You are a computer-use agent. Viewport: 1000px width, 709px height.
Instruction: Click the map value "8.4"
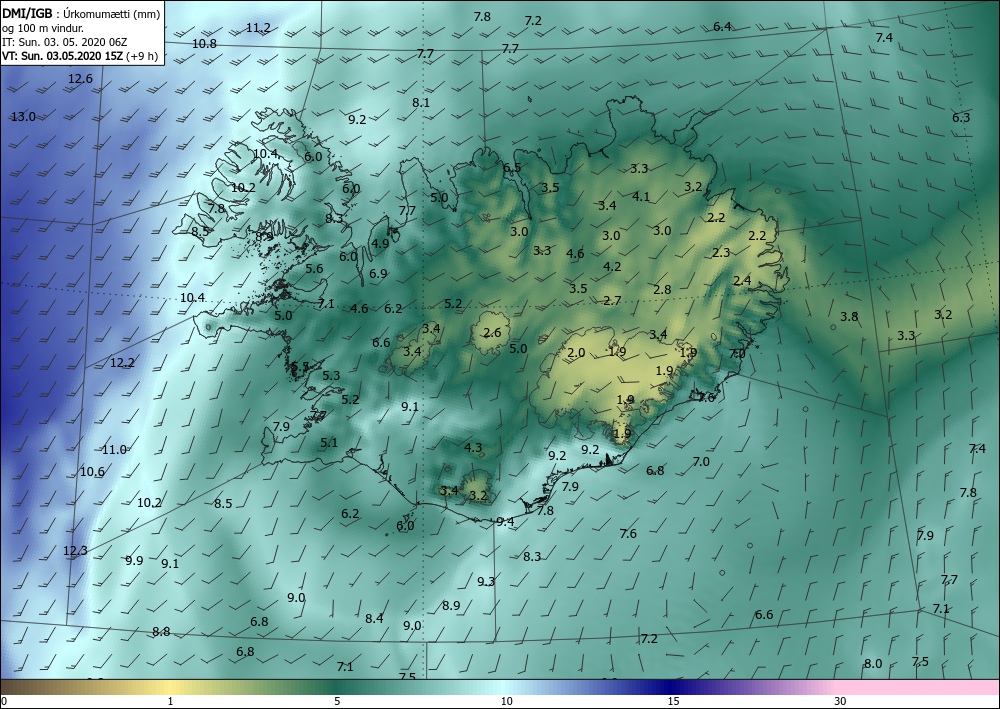pyautogui.click(x=374, y=618)
